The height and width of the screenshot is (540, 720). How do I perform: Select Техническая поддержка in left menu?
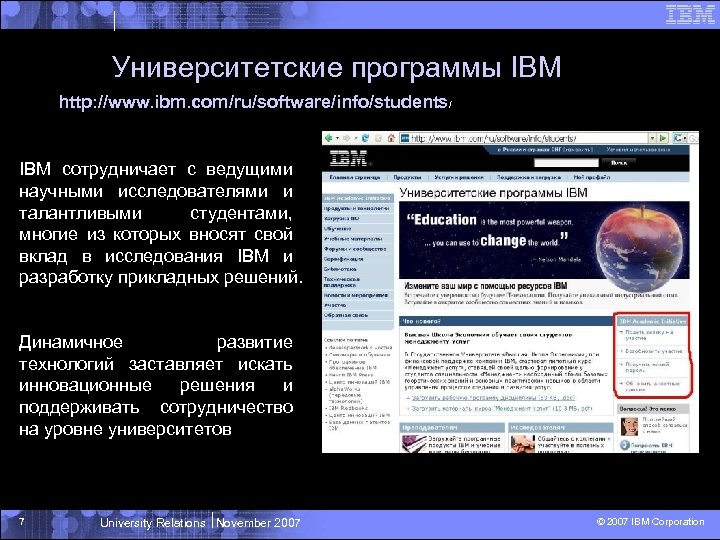(357, 282)
